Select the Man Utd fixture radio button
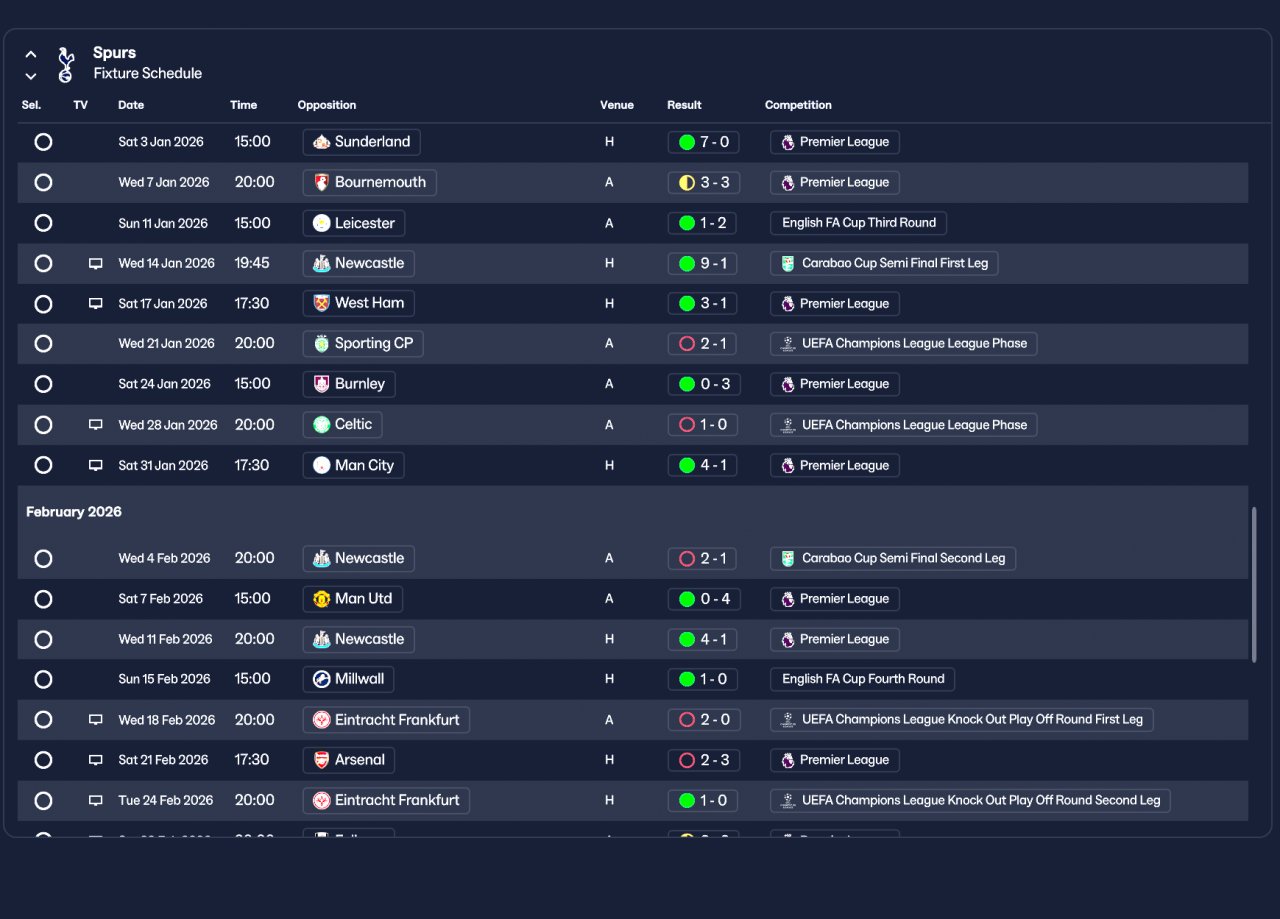This screenshot has width=1280, height=919. (43, 599)
